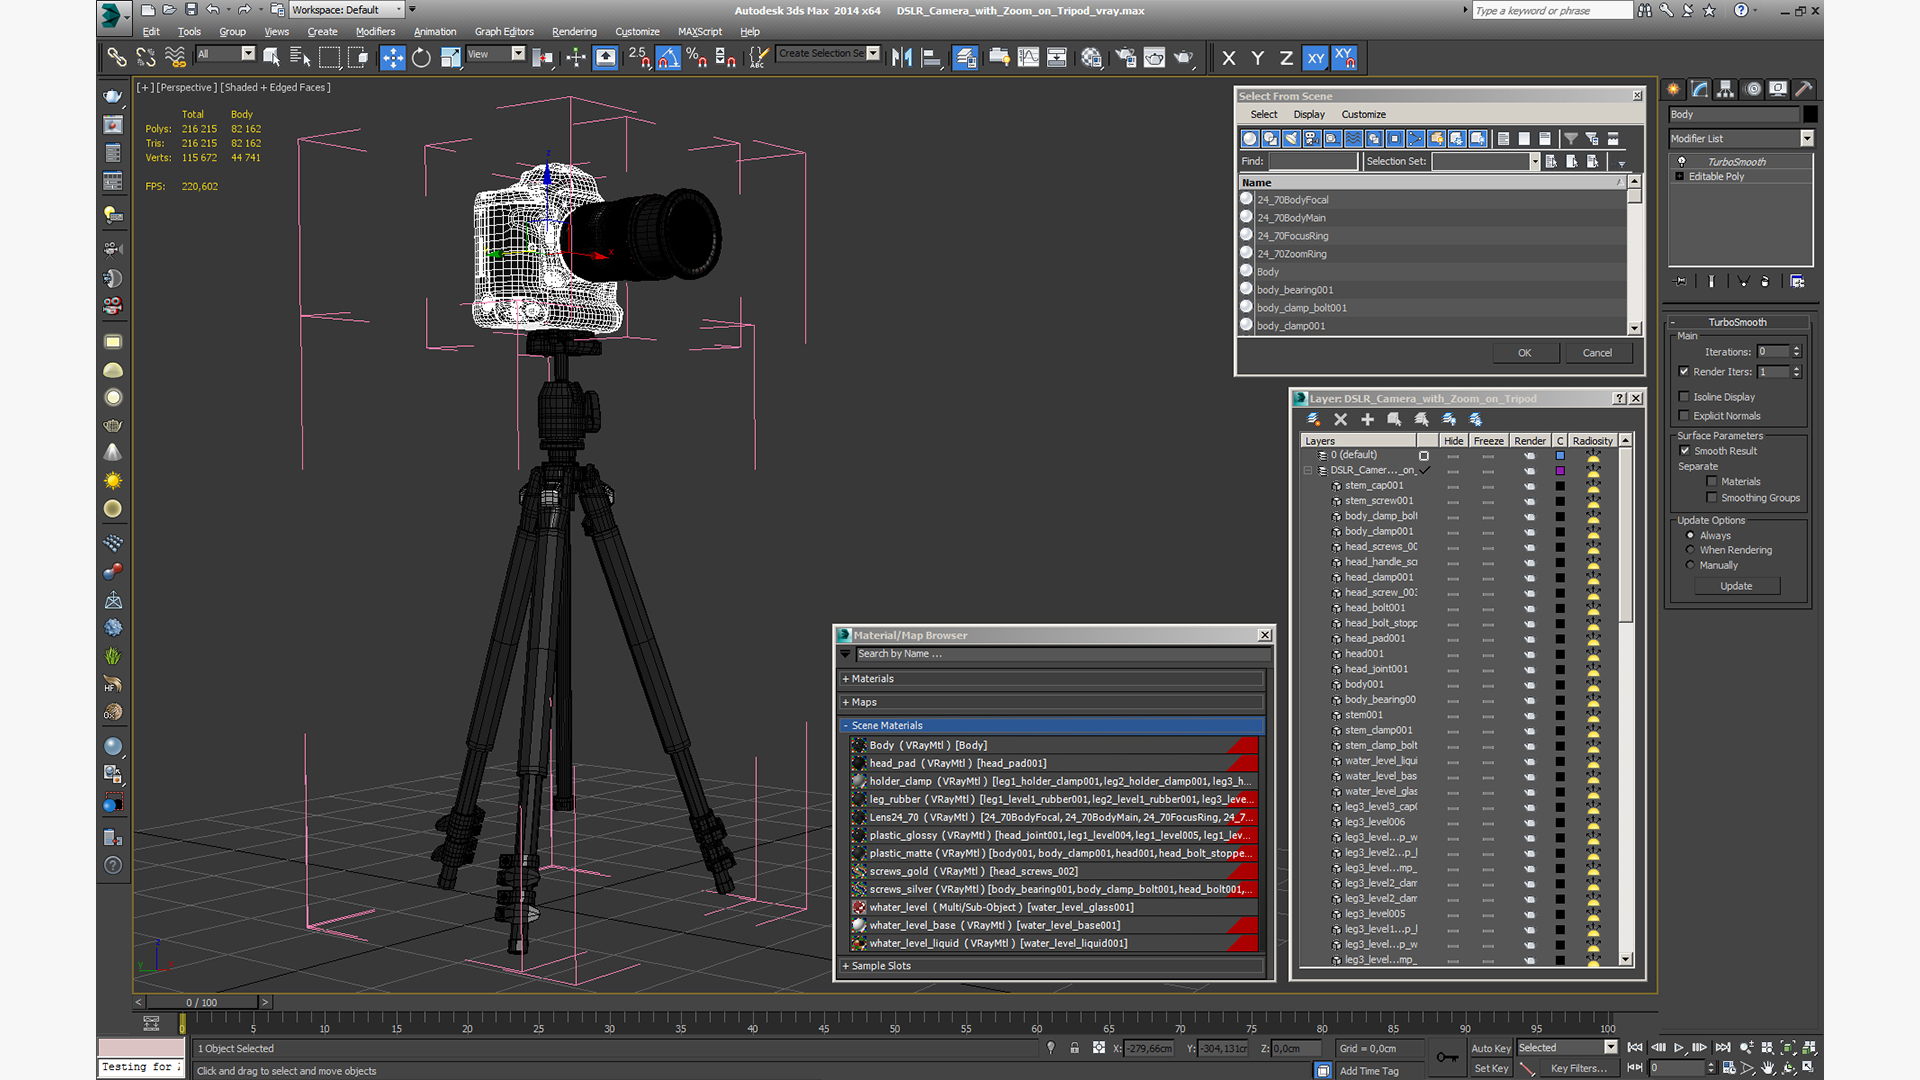This screenshot has width=1920, height=1080.
Task: Click the time slider 0/100 handle
Action: (202, 1002)
